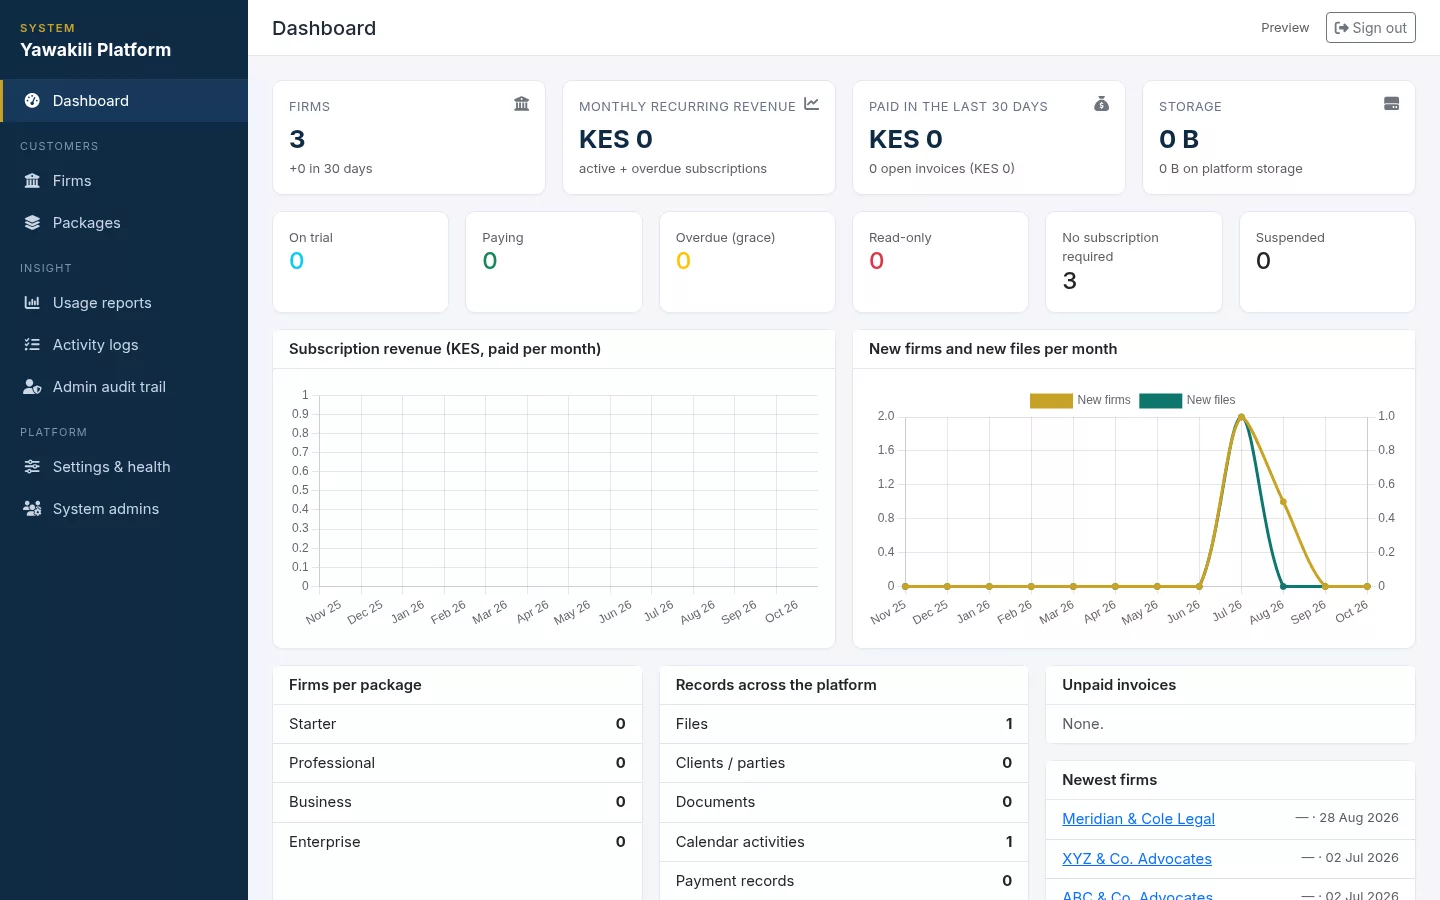Click the Calendar activities row

(844, 842)
